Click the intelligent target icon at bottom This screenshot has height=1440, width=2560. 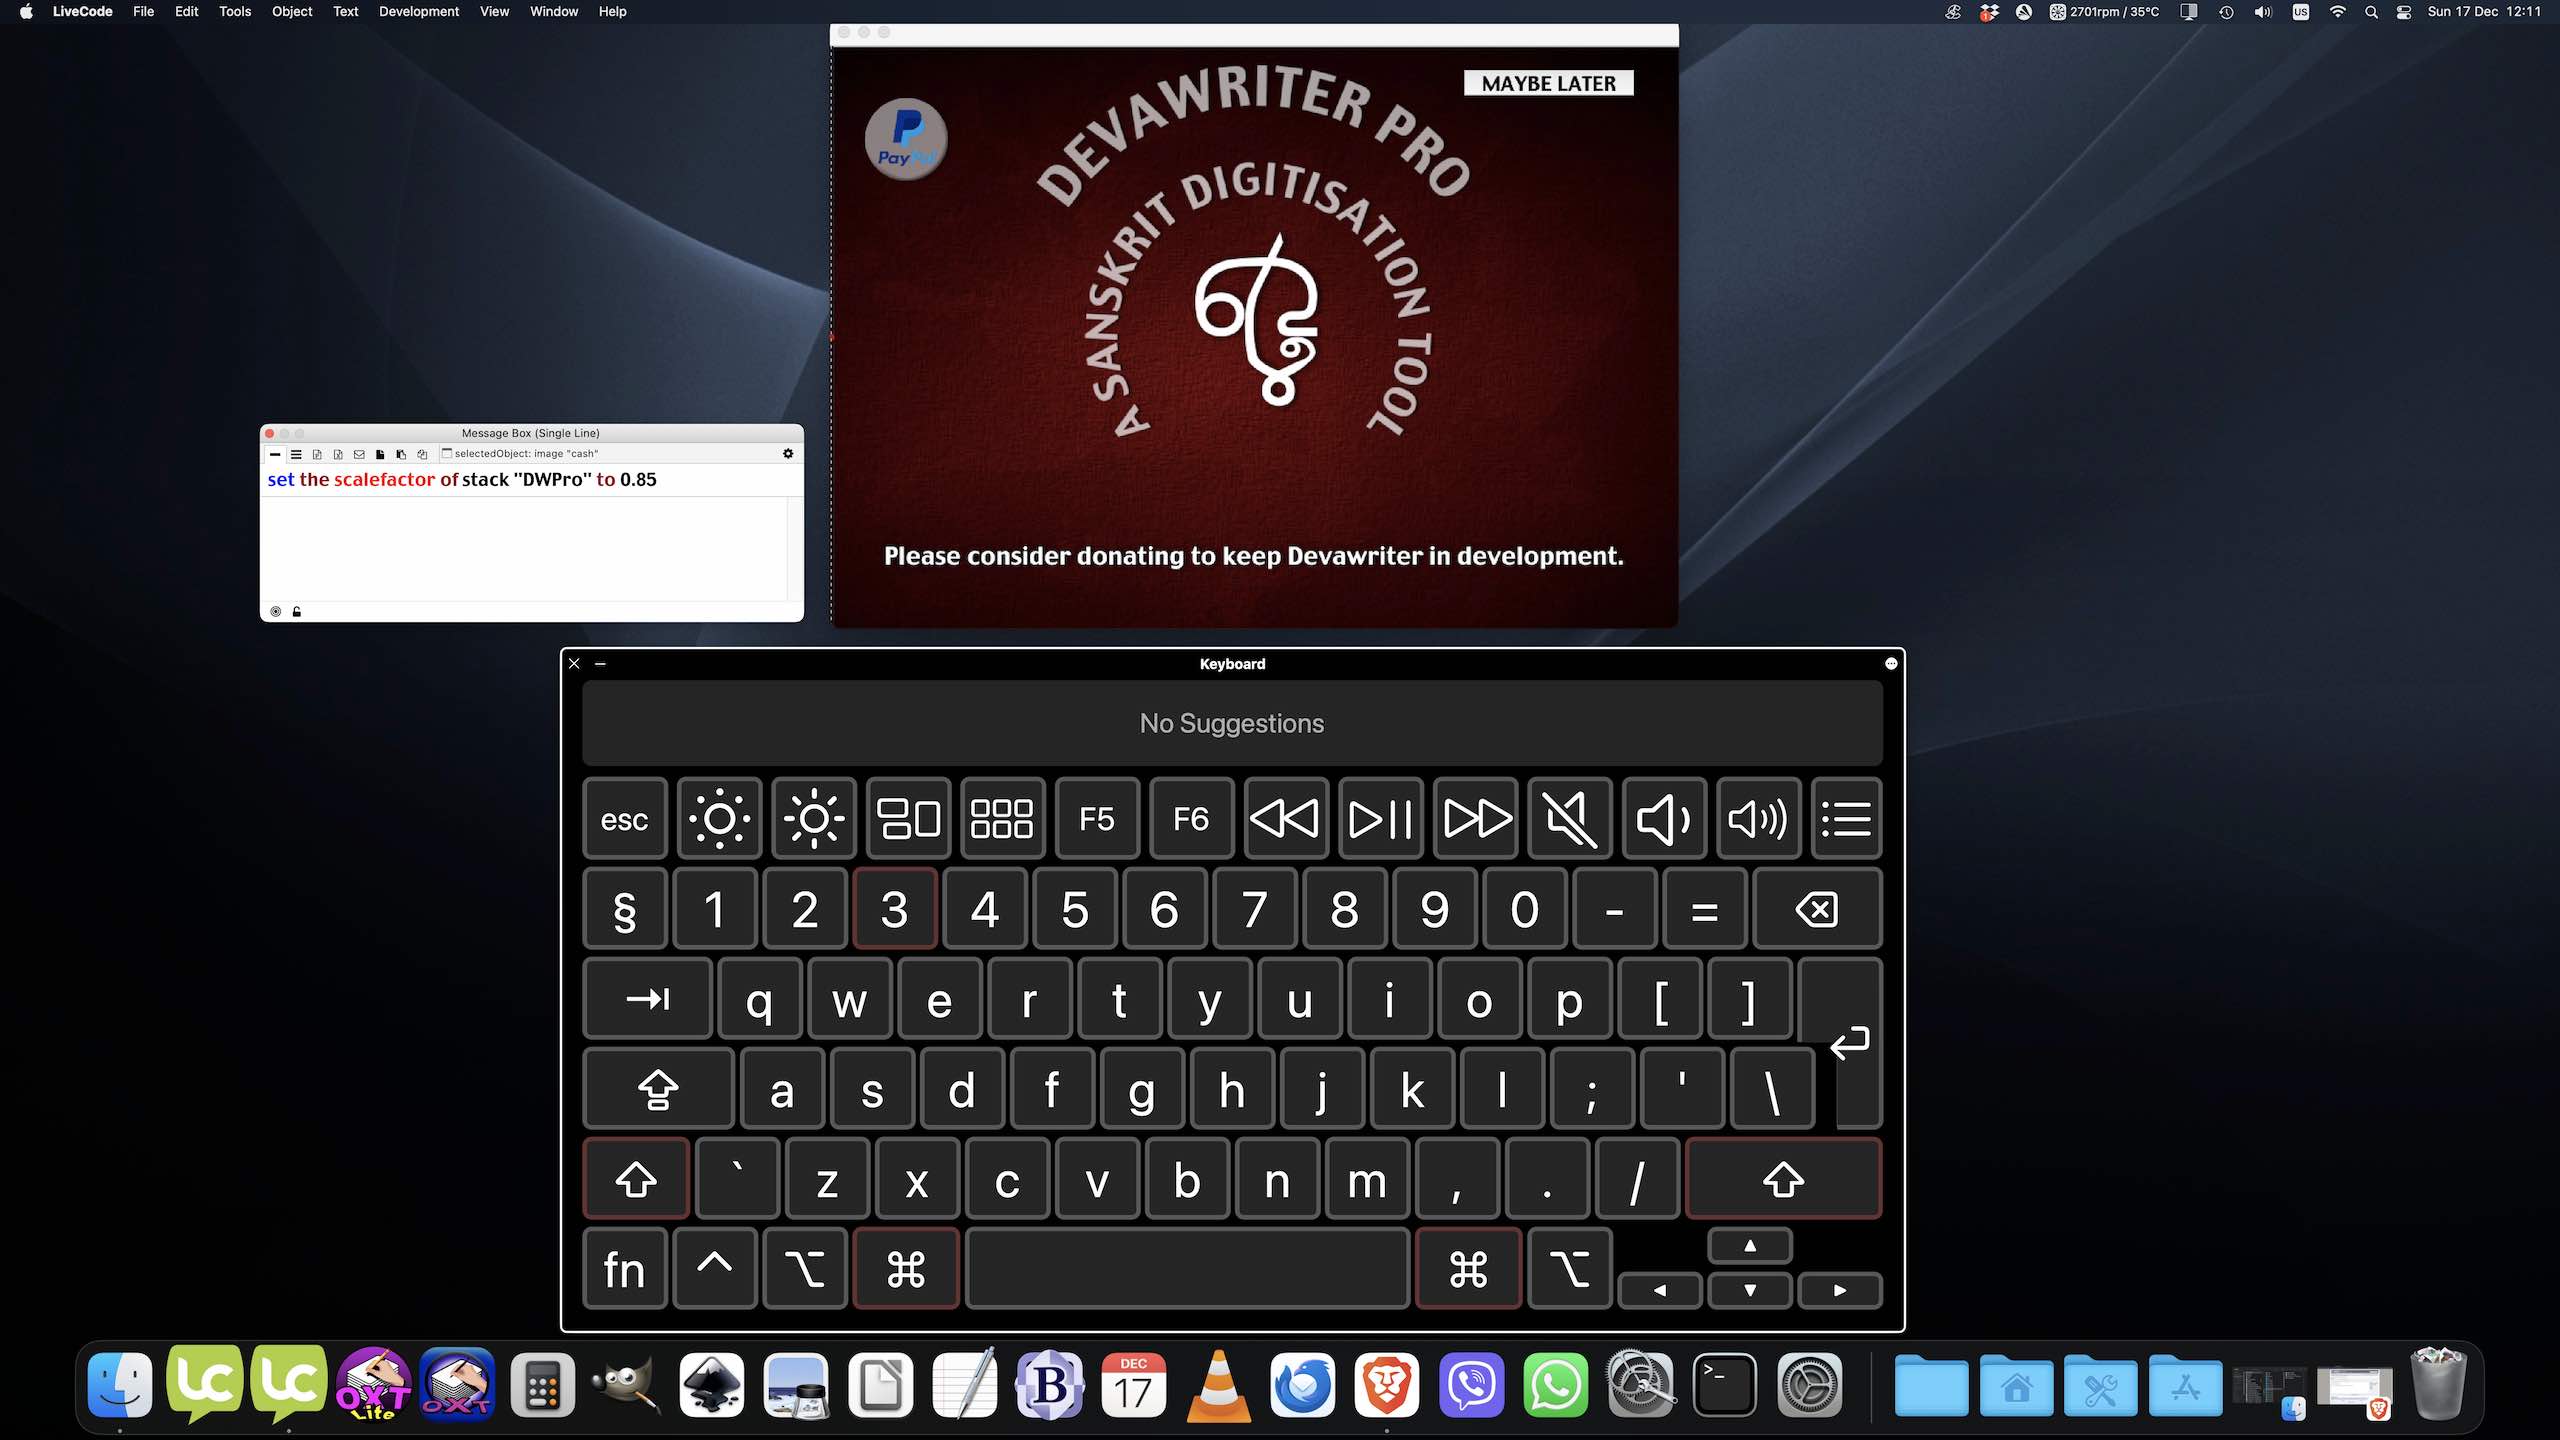point(276,611)
